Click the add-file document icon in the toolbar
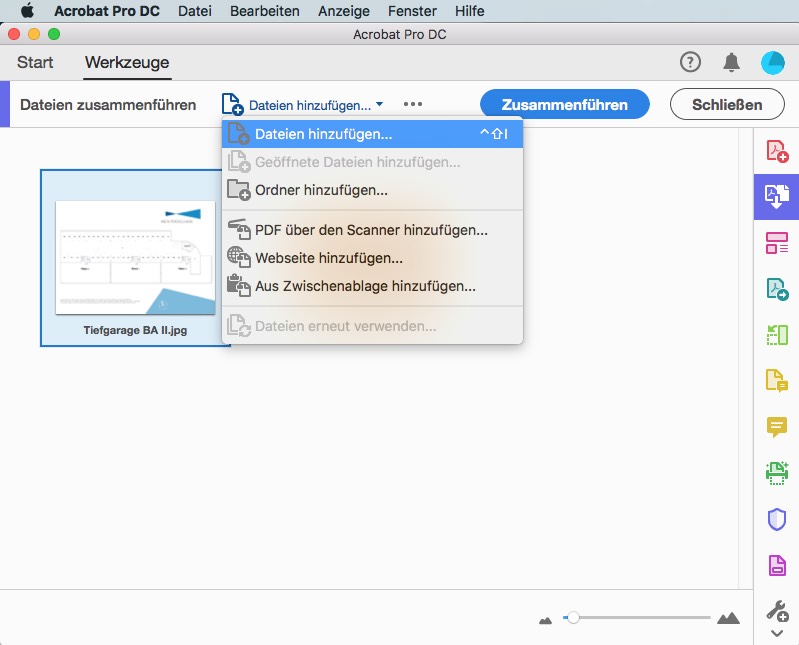 232,104
